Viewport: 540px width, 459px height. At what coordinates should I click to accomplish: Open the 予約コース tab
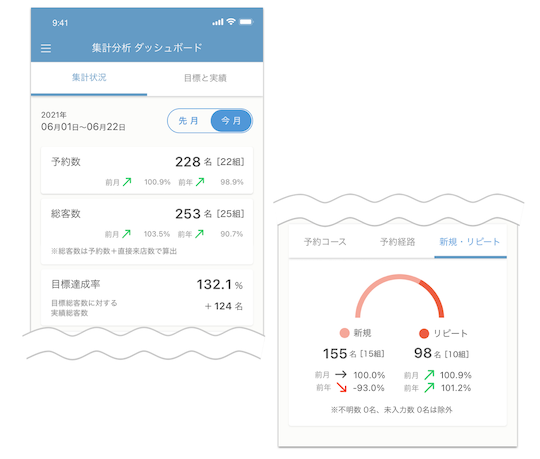[325, 242]
